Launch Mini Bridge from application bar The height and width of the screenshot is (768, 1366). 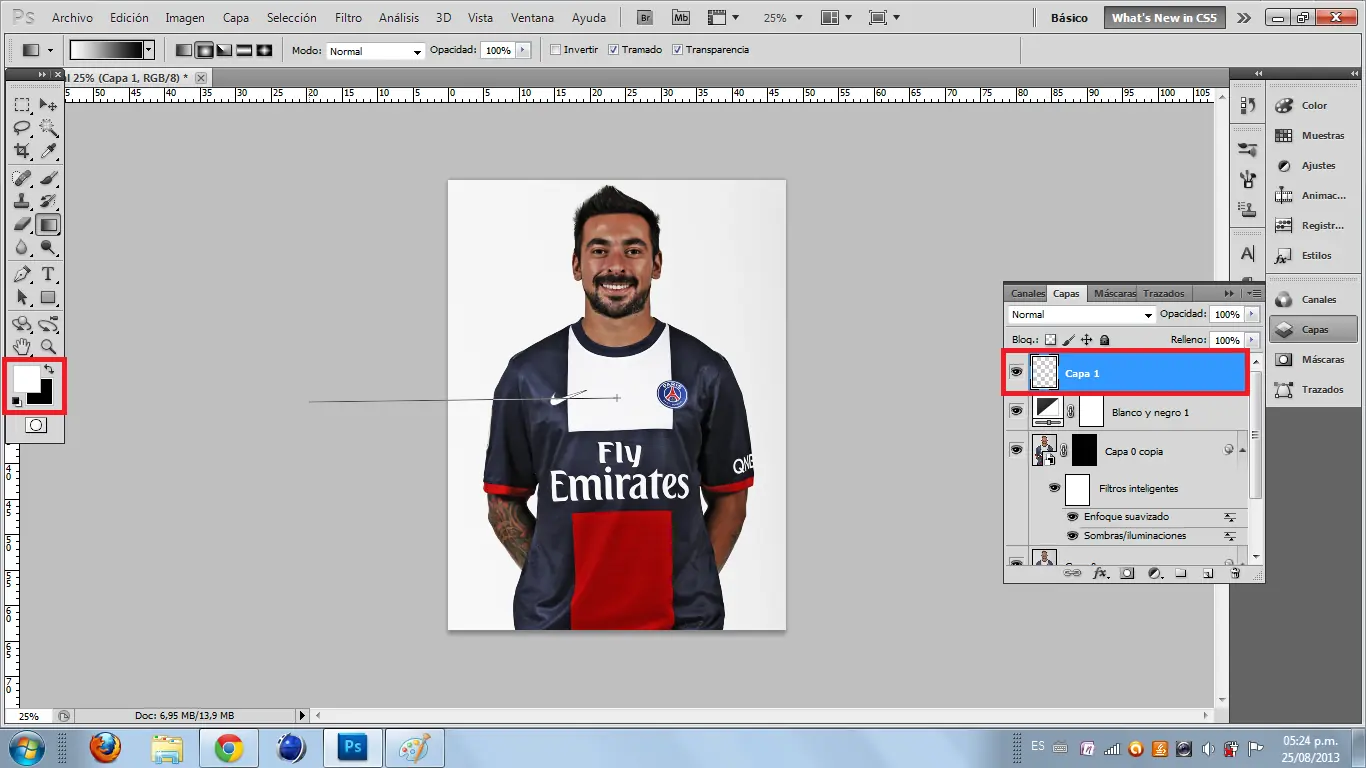point(681,17)
